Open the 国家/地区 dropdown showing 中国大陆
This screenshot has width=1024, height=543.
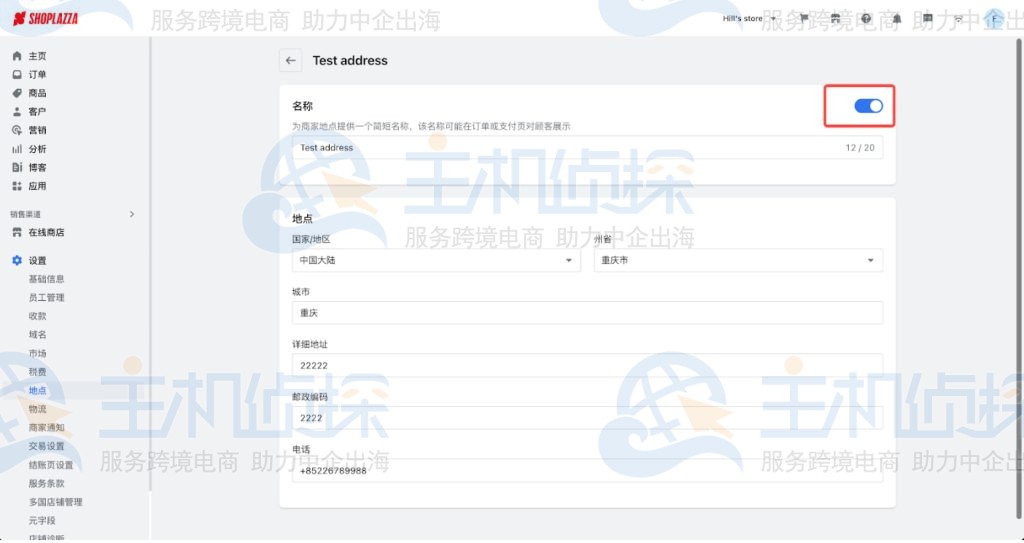pyautogui.click(x=435, y=260)
